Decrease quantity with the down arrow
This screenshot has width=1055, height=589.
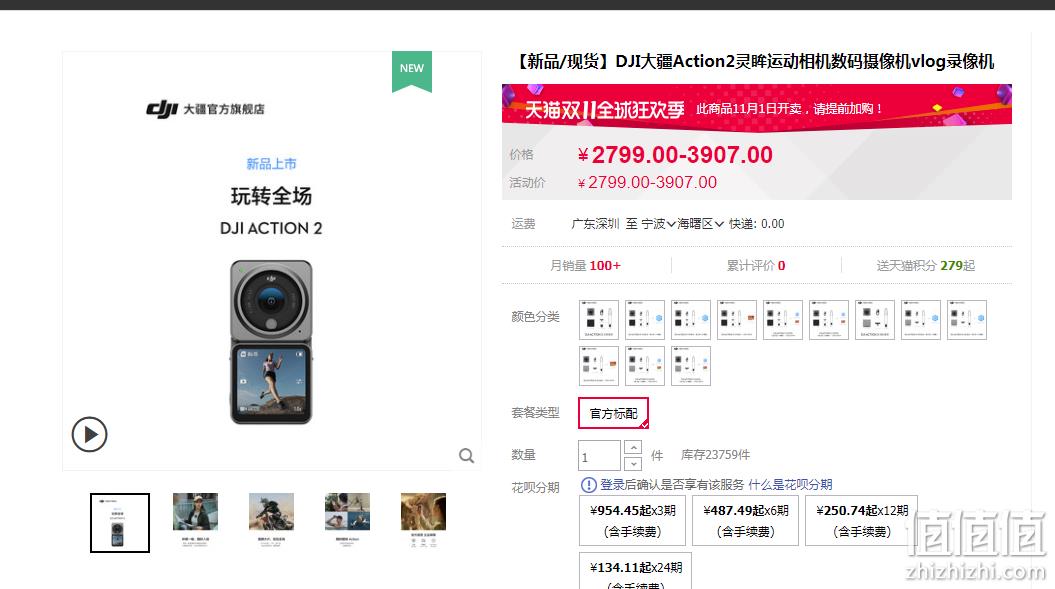click(x=633, y=464)
